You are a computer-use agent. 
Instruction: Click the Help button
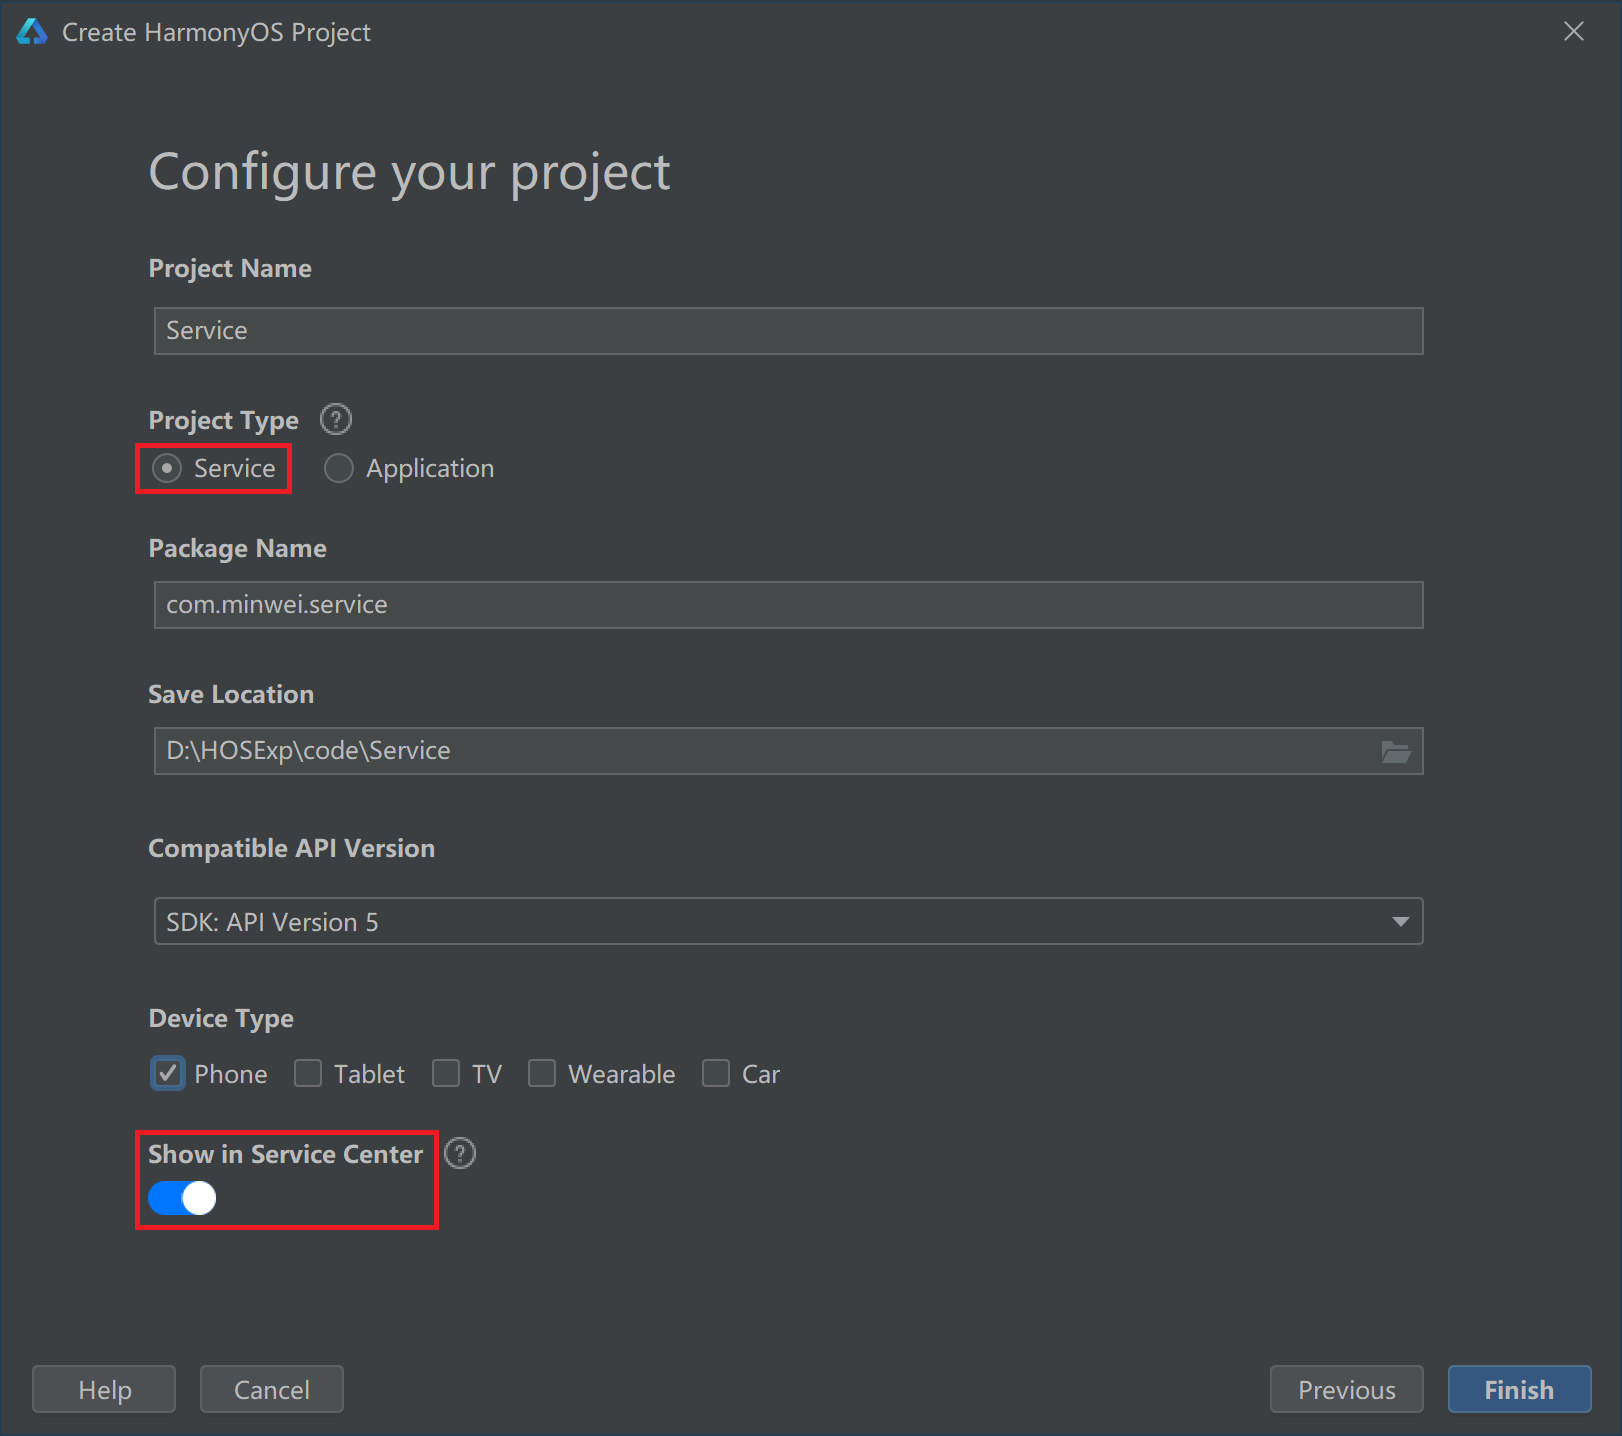pos(104,1389)
